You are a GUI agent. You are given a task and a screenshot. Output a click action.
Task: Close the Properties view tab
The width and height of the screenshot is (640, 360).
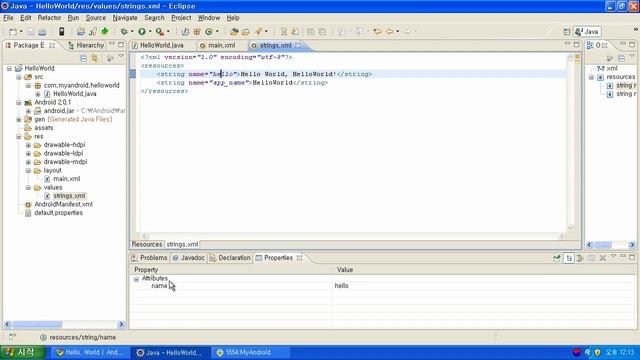click(x=300, y=258)
